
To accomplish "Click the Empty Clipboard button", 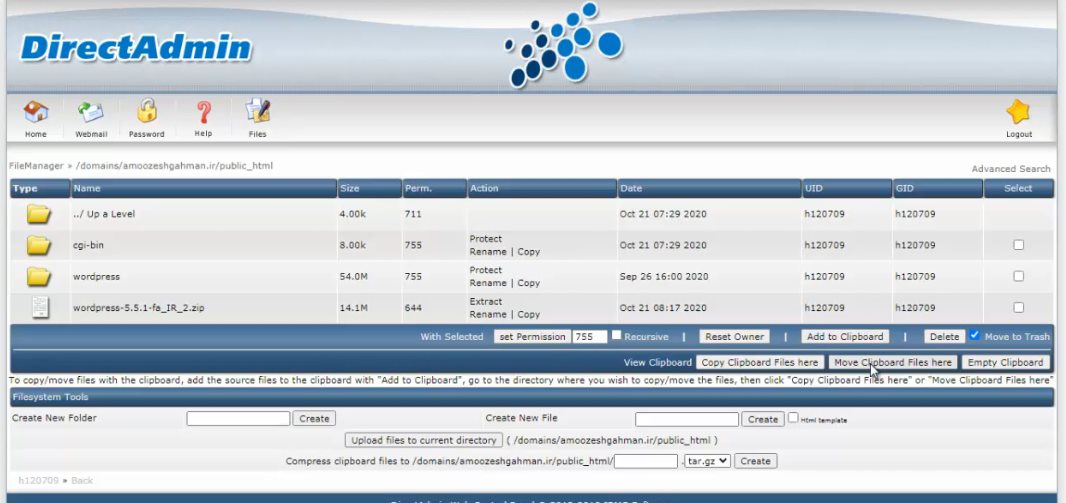I will click(1005, 362).
